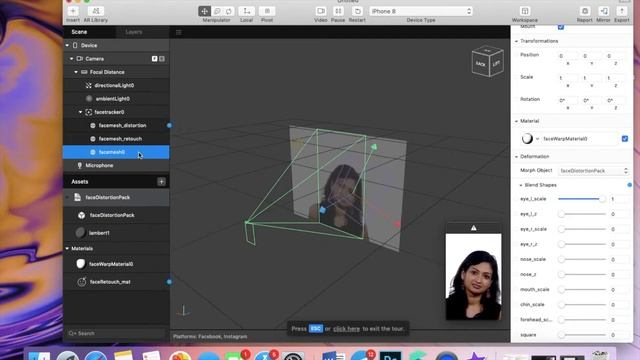Click the simulator face preview thumbnail

(x=473, y=276)
